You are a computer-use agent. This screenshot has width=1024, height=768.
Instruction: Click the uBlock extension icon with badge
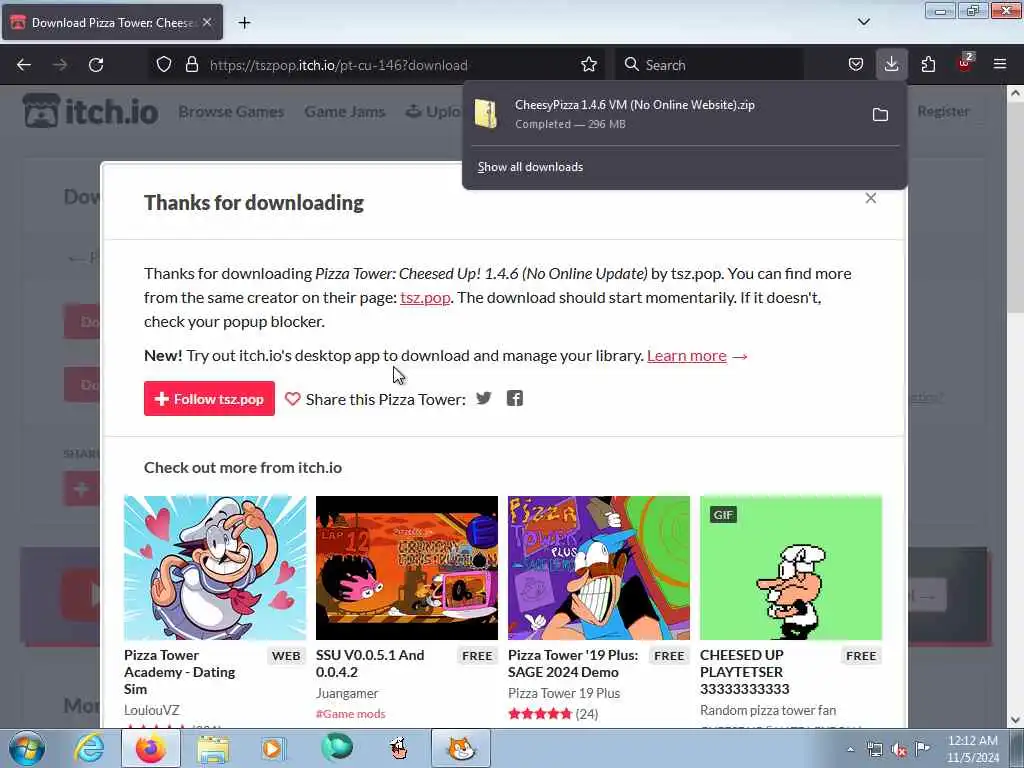point(965,63)
